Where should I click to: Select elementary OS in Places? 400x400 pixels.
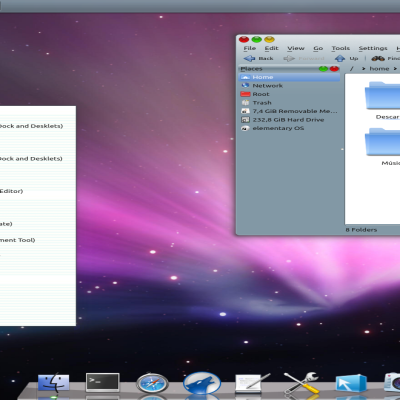(x=289, y=128)
